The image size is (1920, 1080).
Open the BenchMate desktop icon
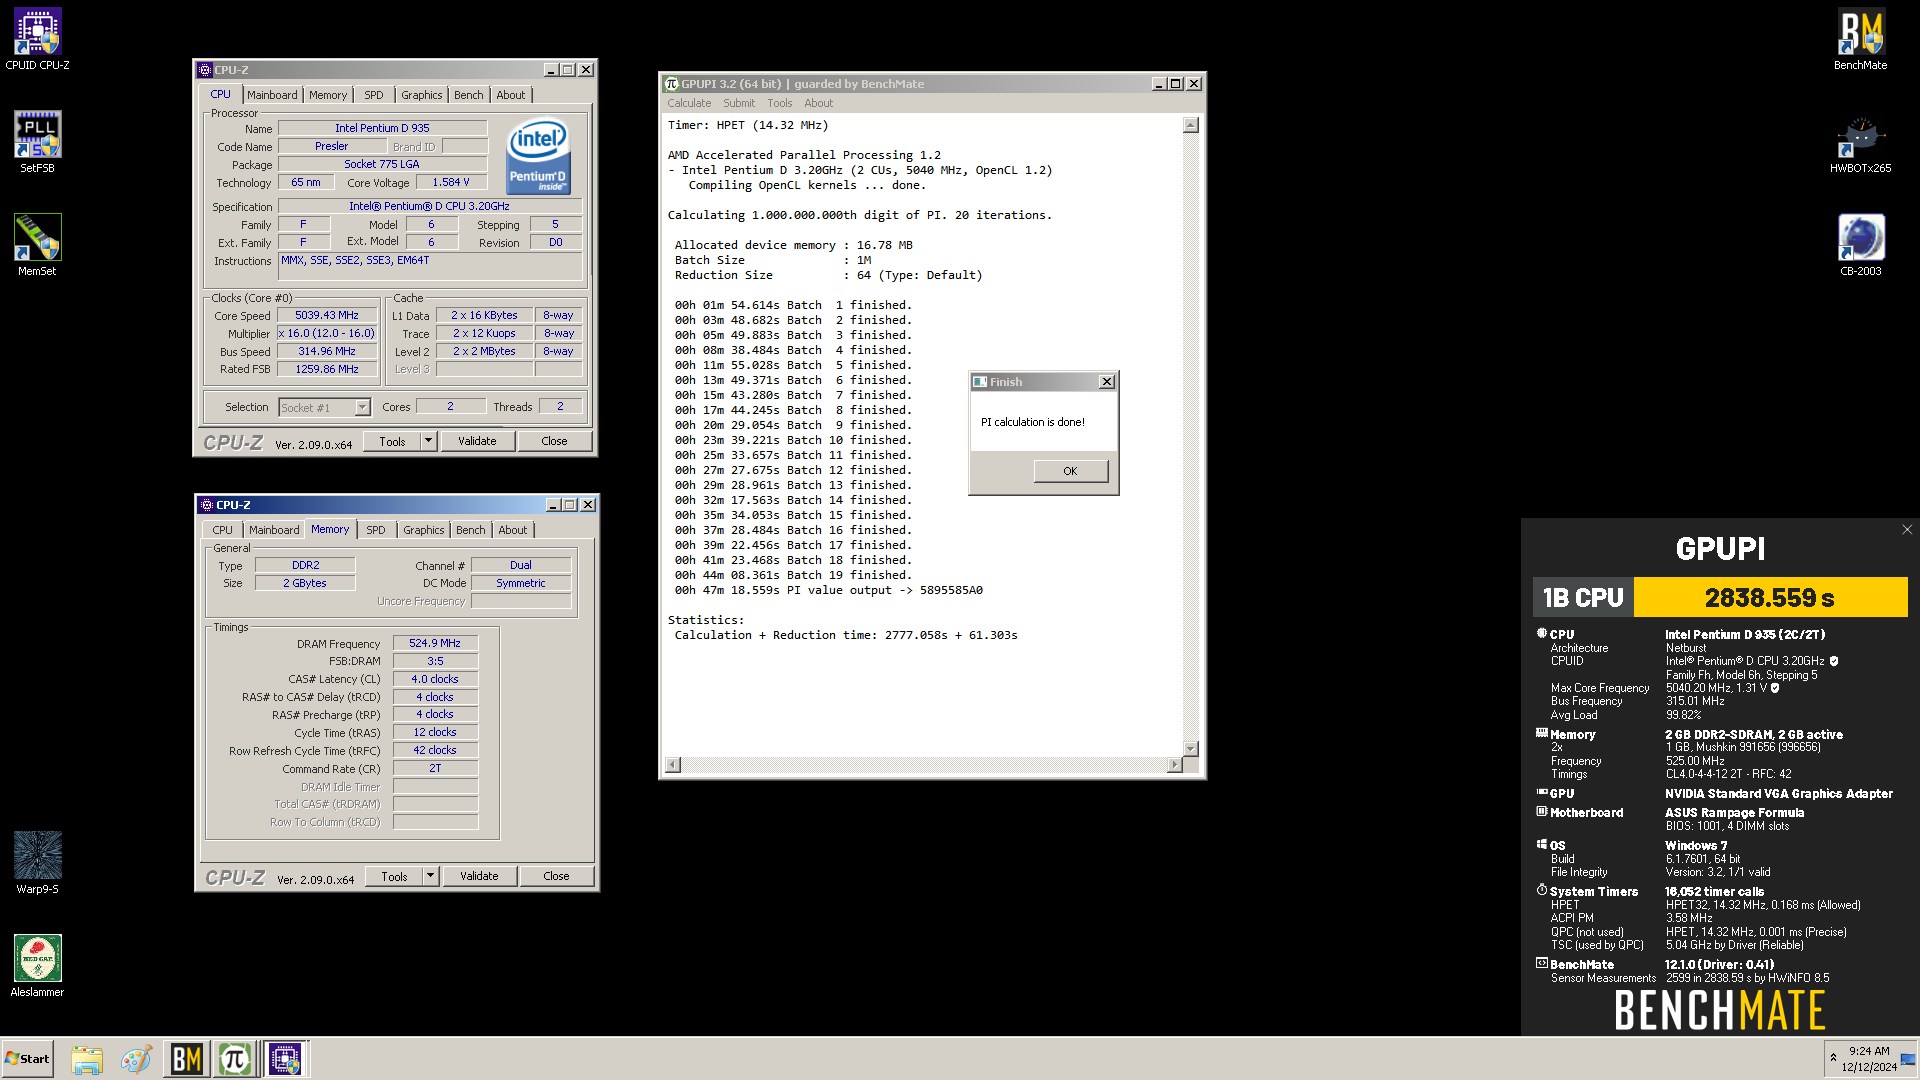(x=1860, y=40)
